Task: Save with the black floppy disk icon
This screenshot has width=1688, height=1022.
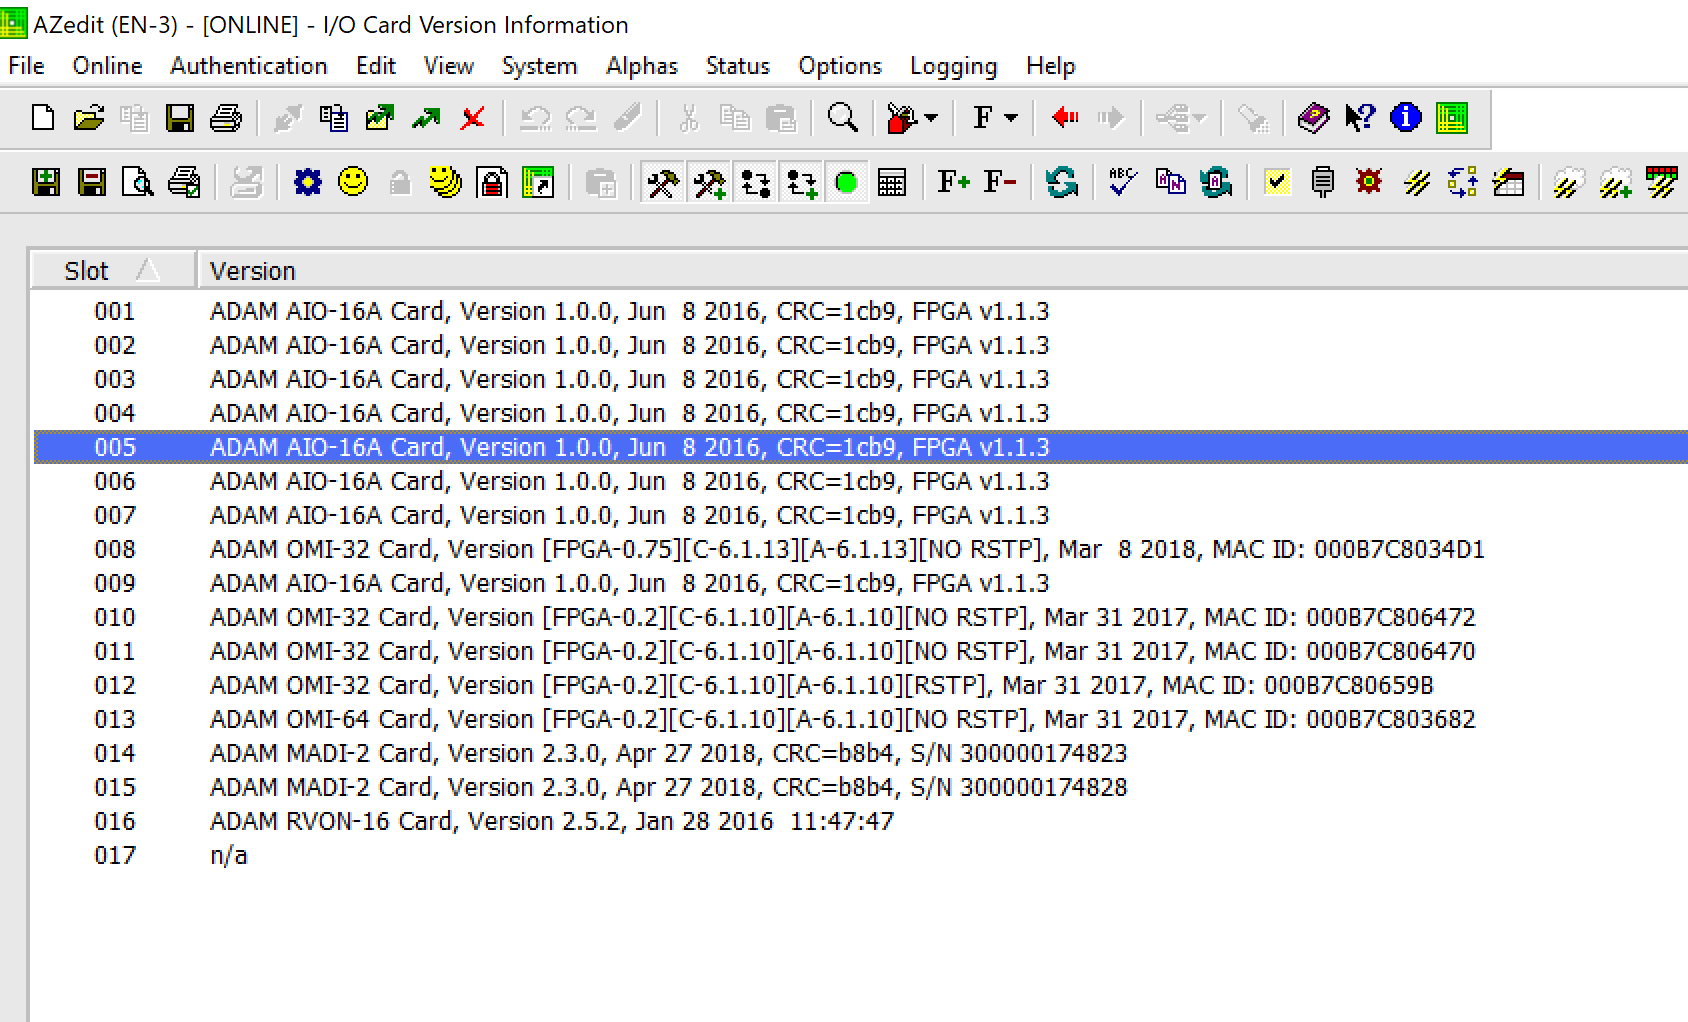Action: click(x=179, y=118)
